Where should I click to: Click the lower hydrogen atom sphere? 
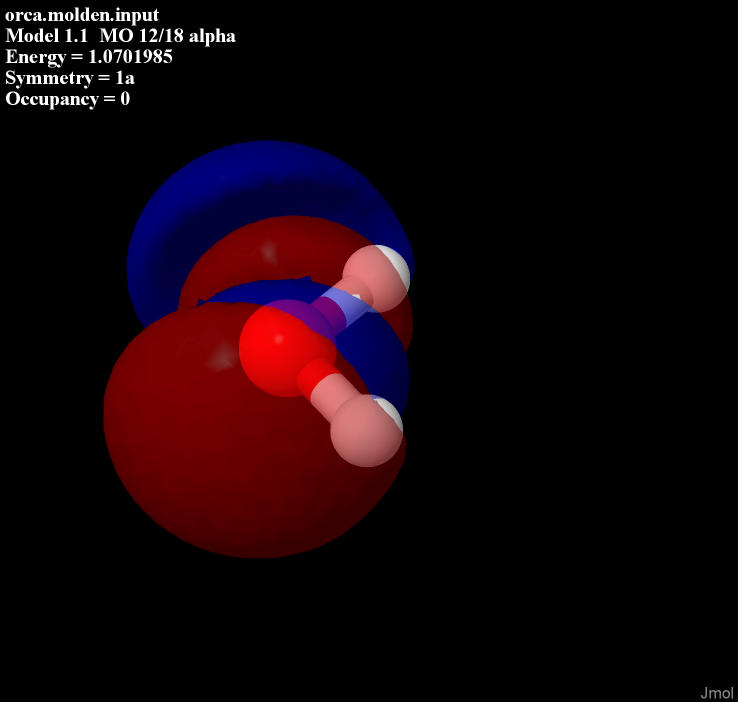point(367,431)
